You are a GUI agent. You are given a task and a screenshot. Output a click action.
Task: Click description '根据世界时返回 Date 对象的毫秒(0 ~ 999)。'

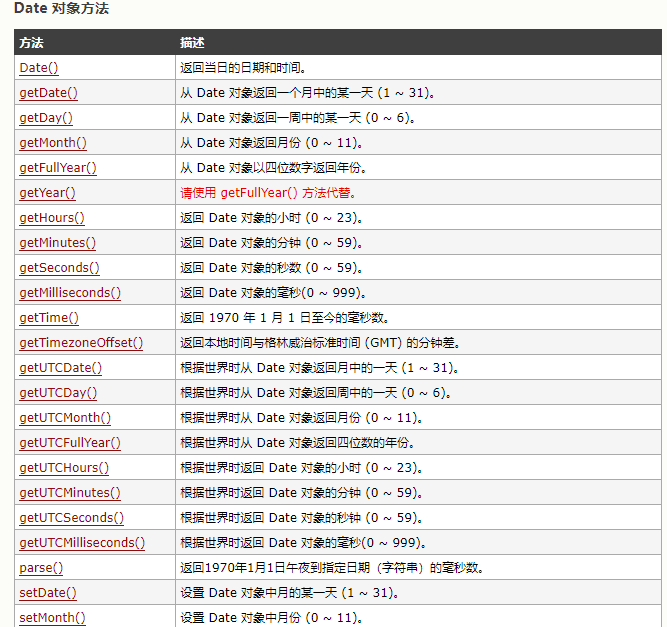pos(303,543)
